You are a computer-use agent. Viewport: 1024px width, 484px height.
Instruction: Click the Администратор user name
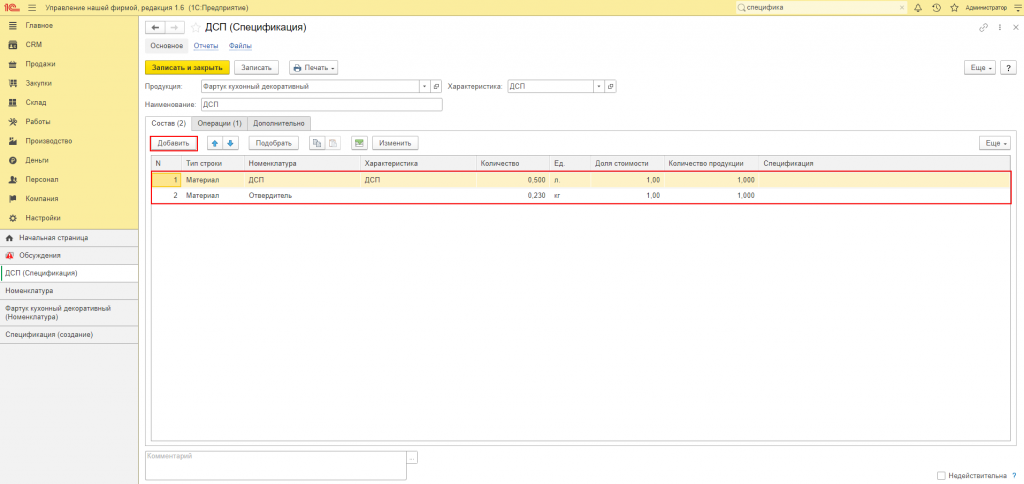click(985, 7)
